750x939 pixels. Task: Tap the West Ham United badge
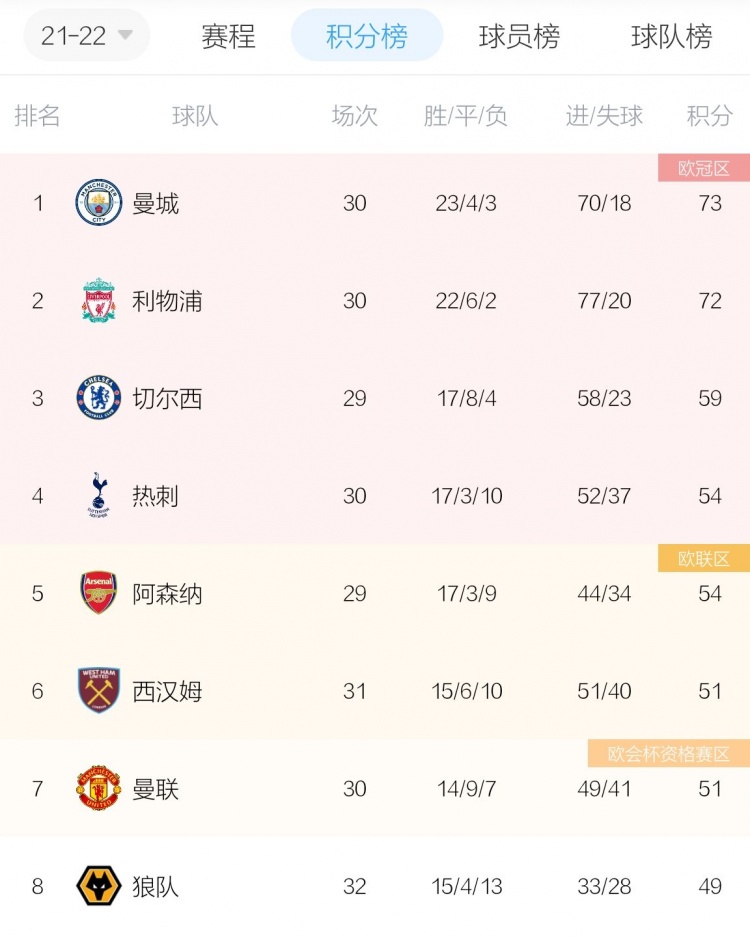tap(99, 690)
